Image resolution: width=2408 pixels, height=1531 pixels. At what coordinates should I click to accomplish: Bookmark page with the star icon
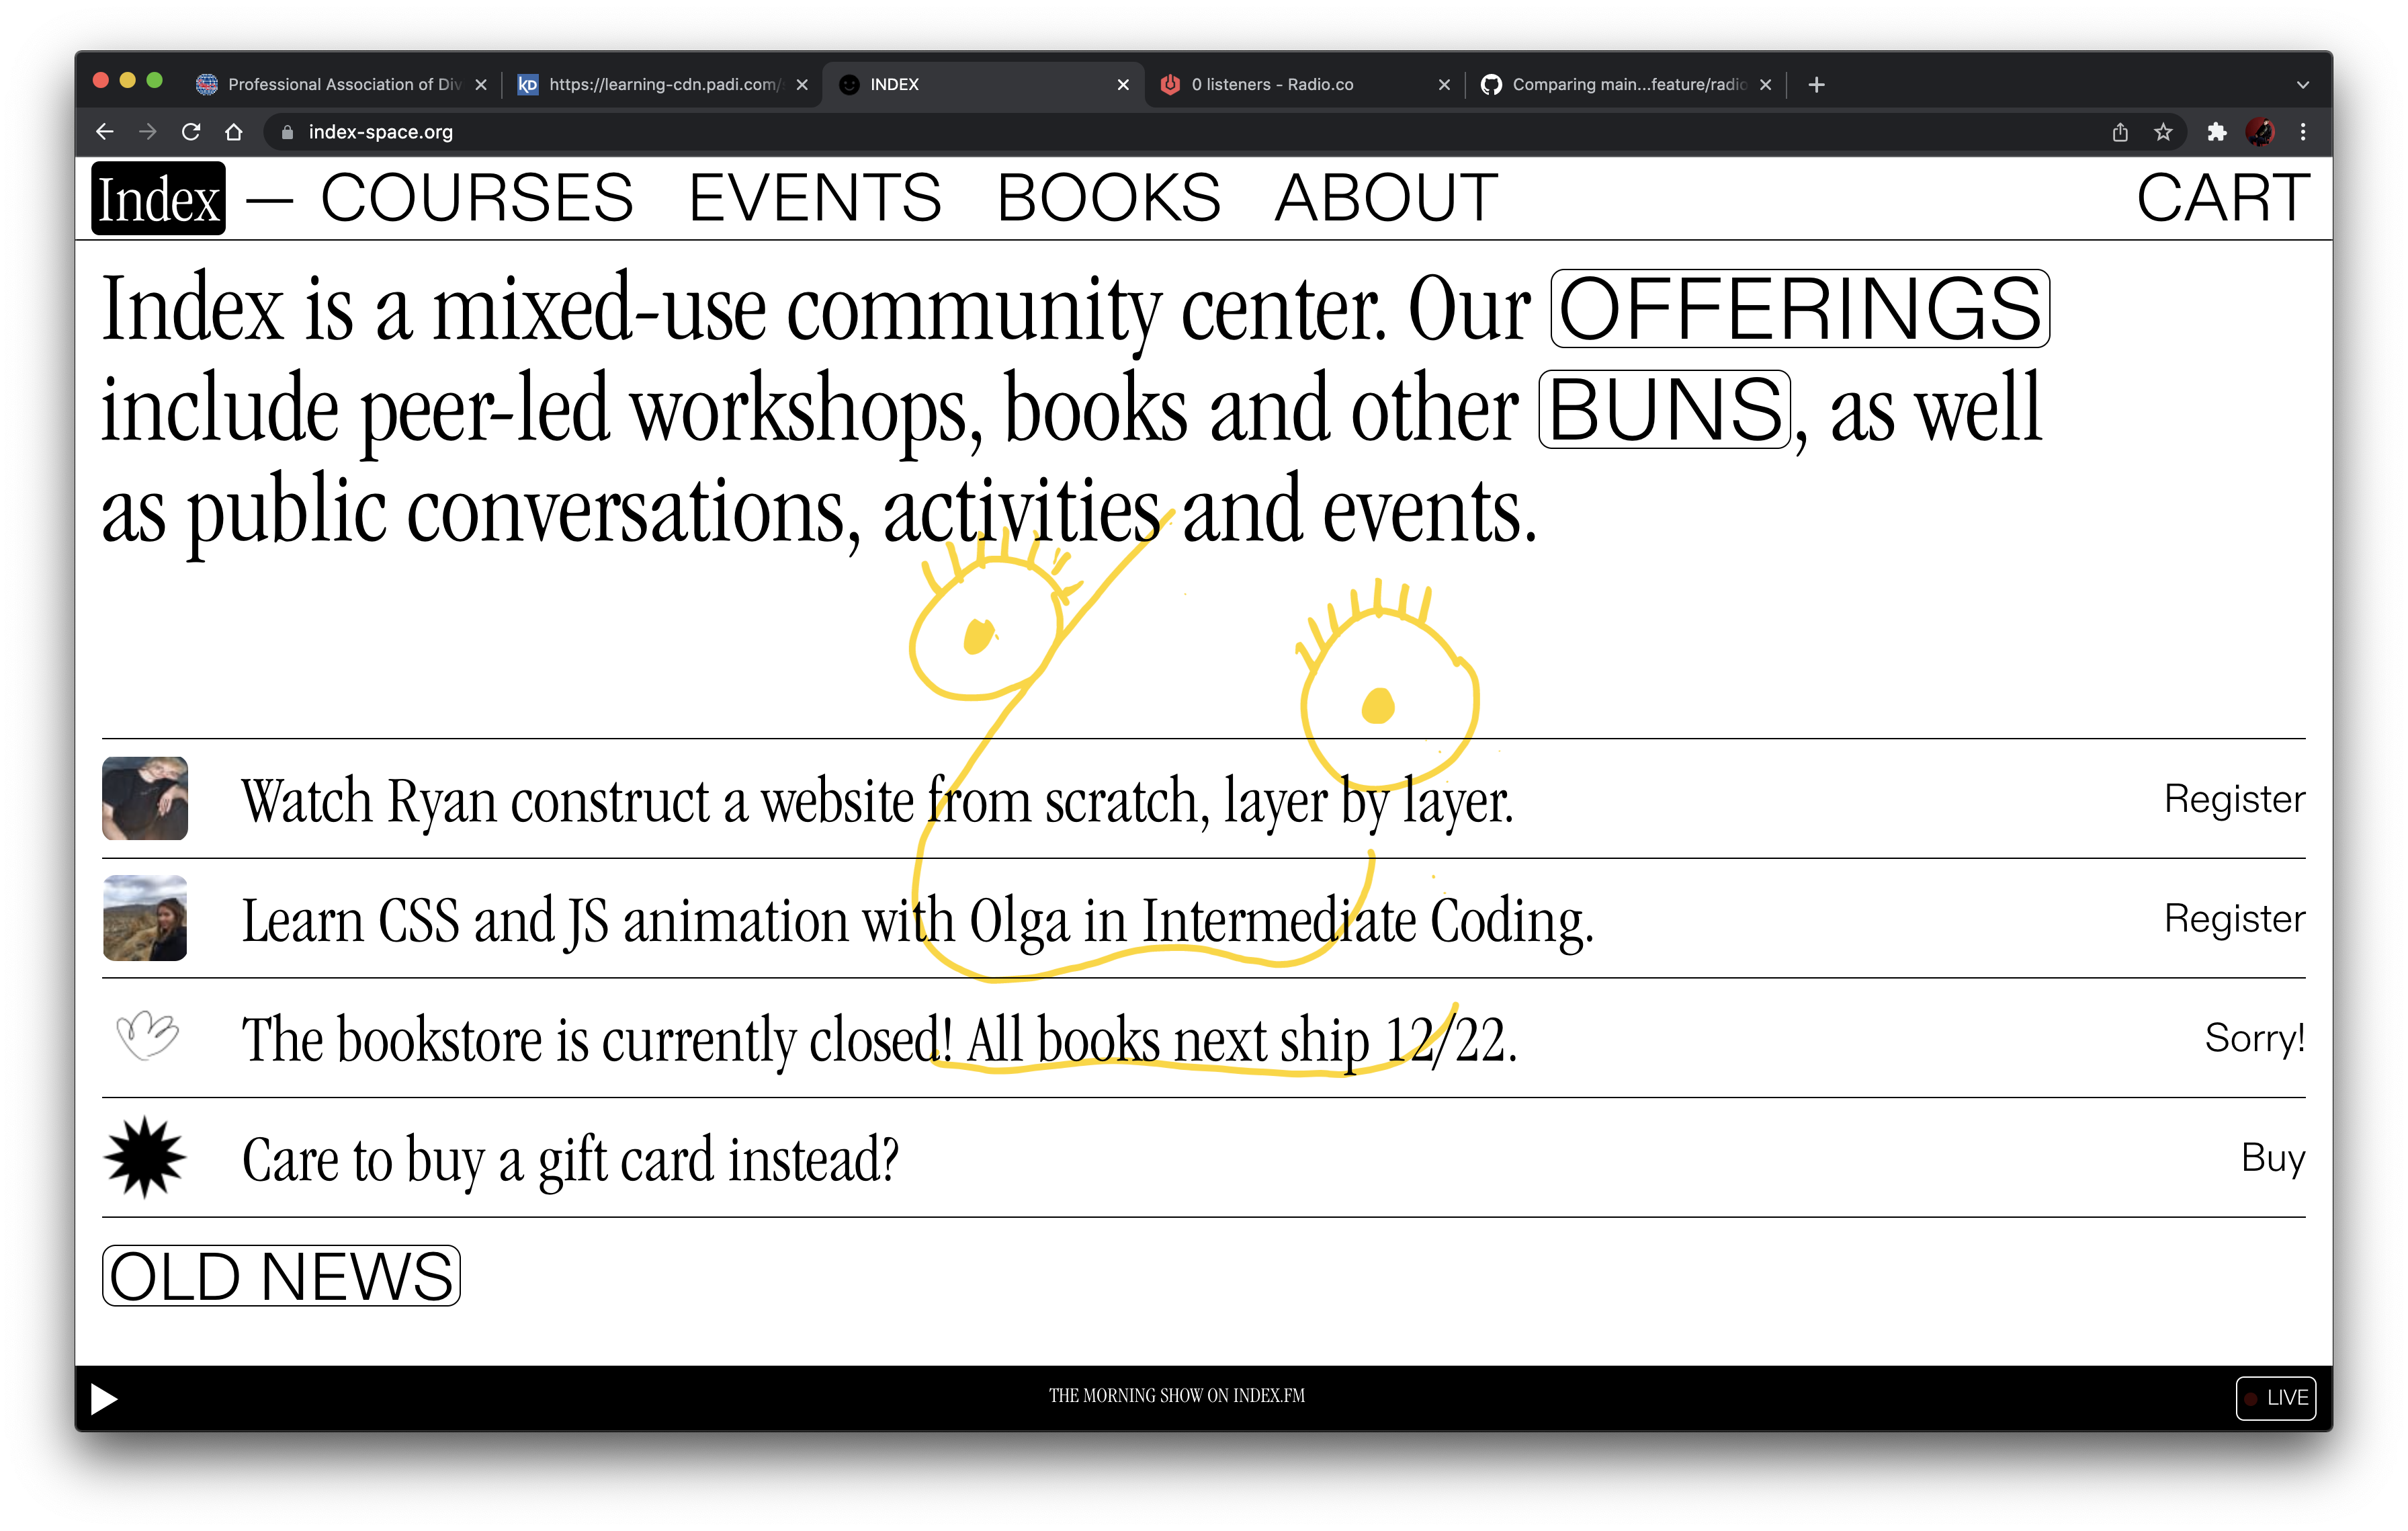click(x=2163, y=132)
